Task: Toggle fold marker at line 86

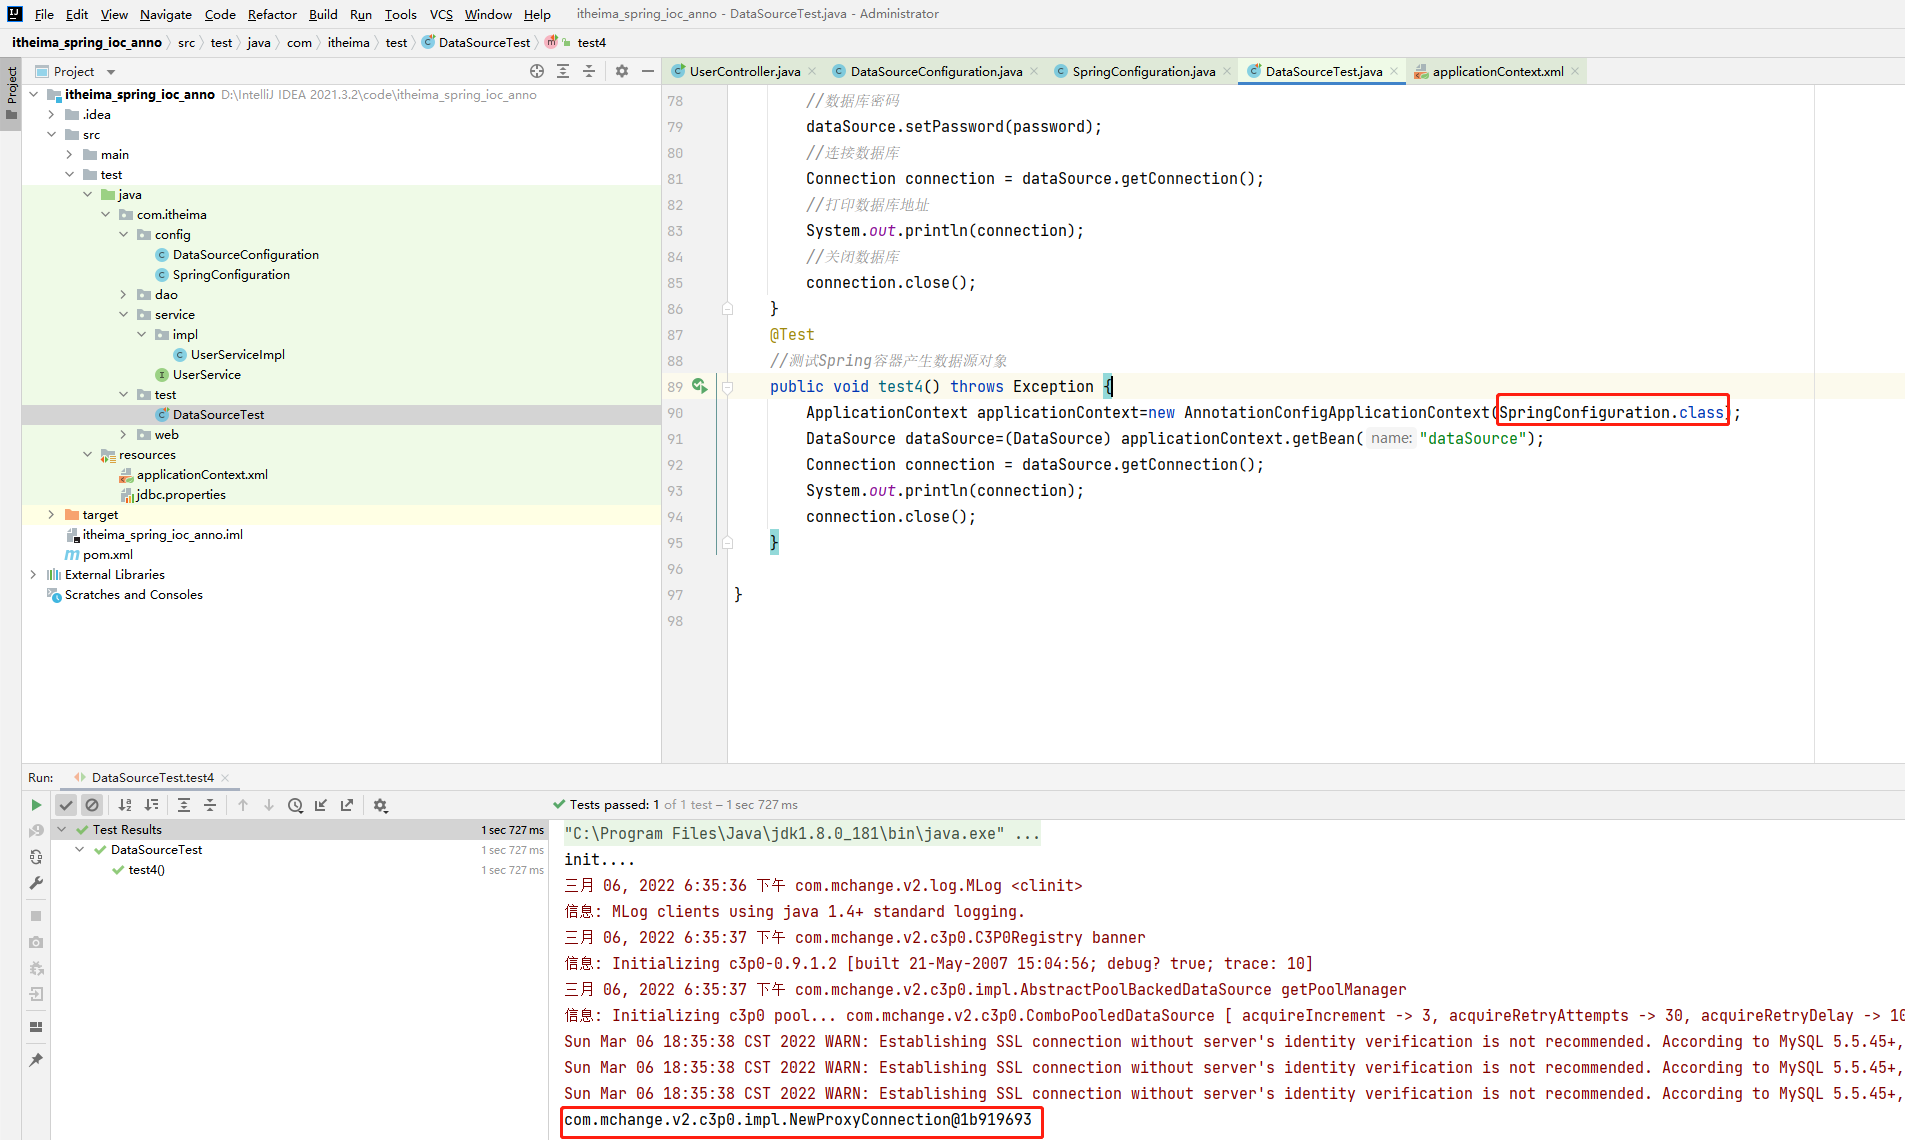Action: click(727, 308)
